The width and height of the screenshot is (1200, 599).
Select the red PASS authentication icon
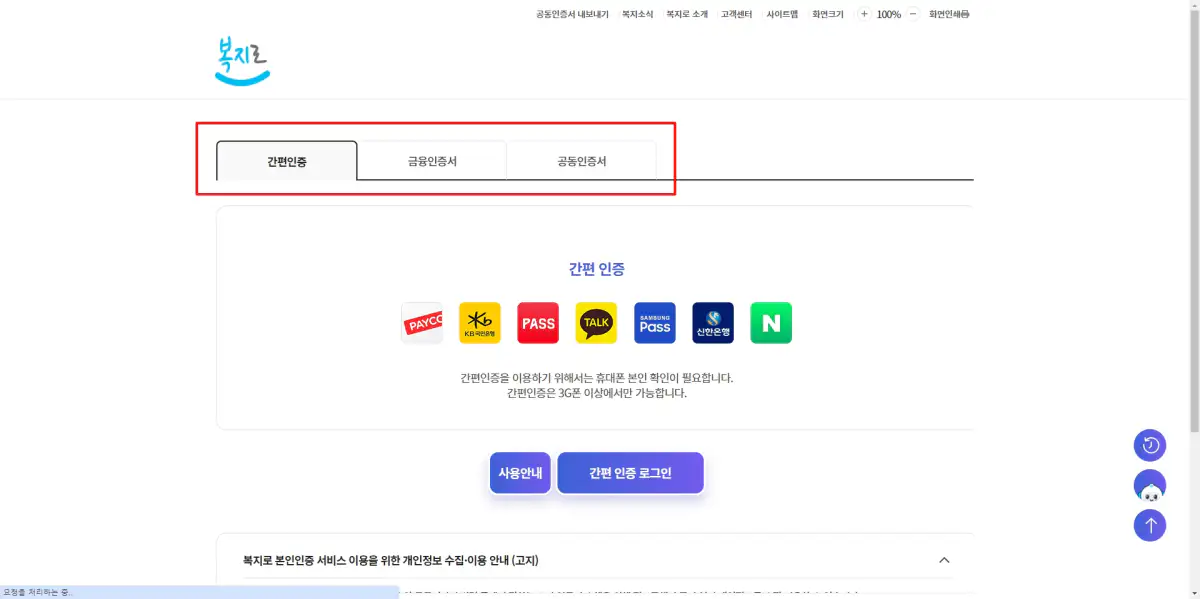coord(538,323)
